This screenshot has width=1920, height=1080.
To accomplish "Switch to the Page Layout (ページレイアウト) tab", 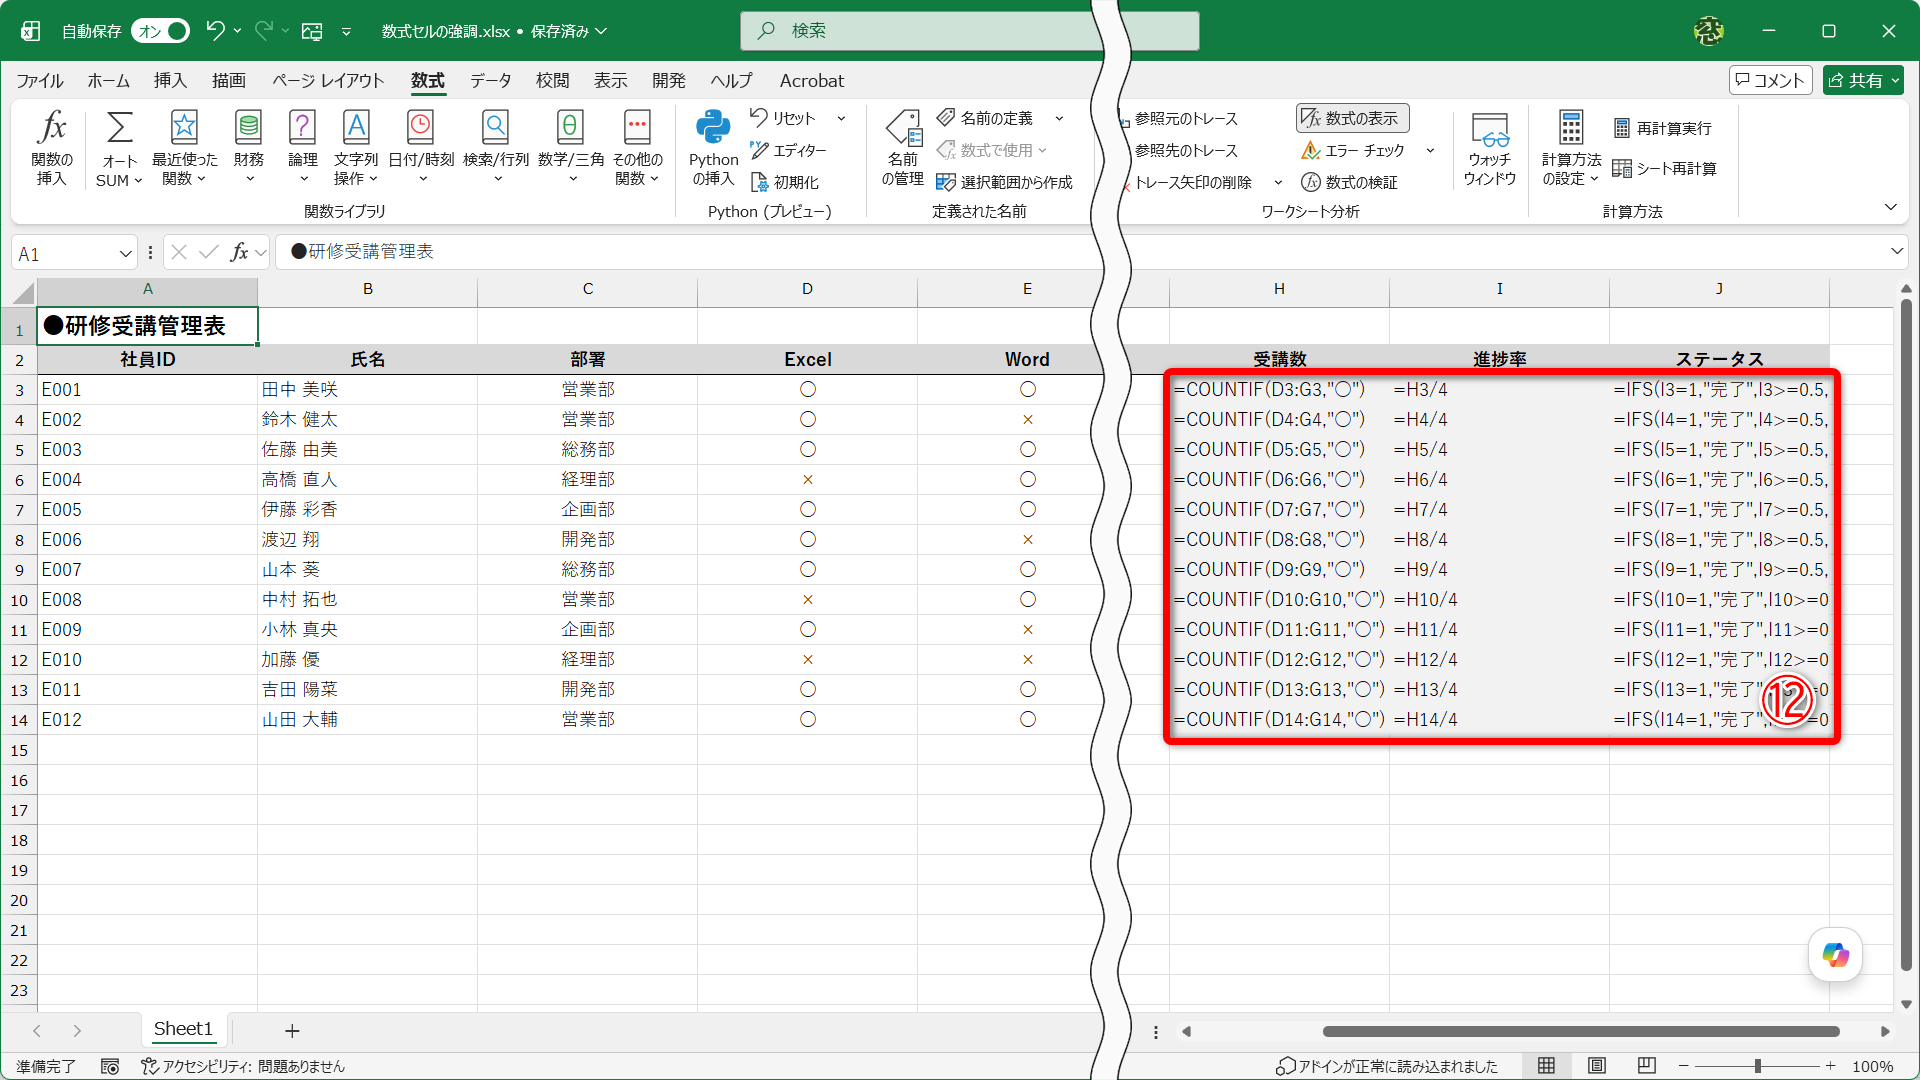I will [x=328, y=81].
